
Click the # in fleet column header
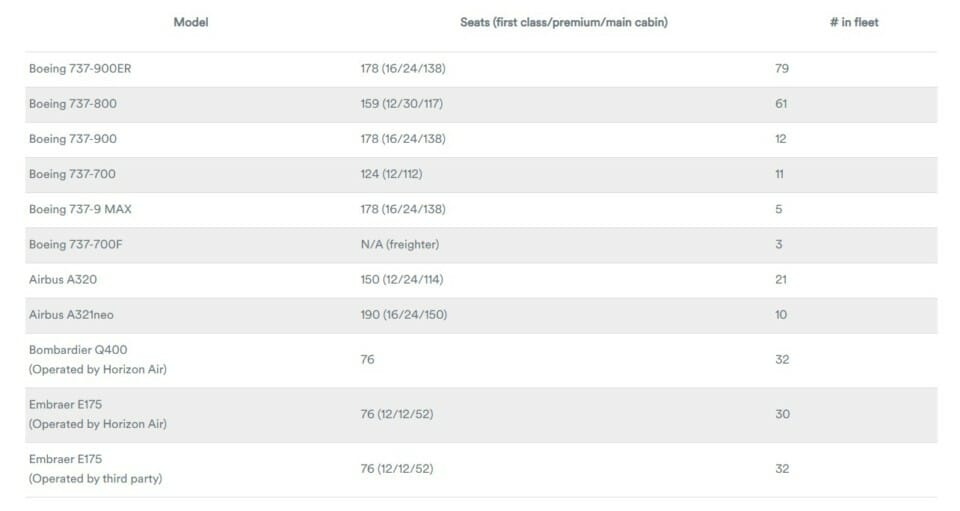coord(854,23)
